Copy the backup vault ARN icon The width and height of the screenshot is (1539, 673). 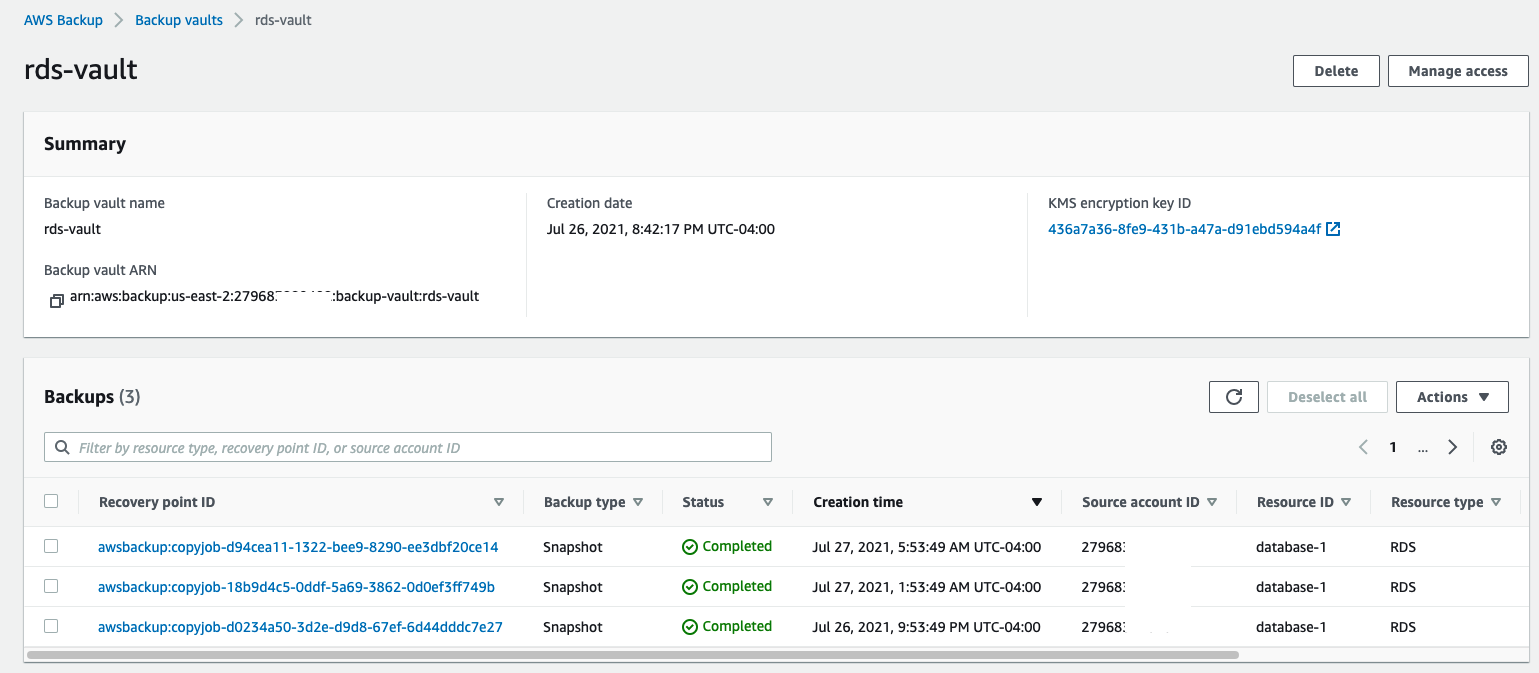[57, 300]
